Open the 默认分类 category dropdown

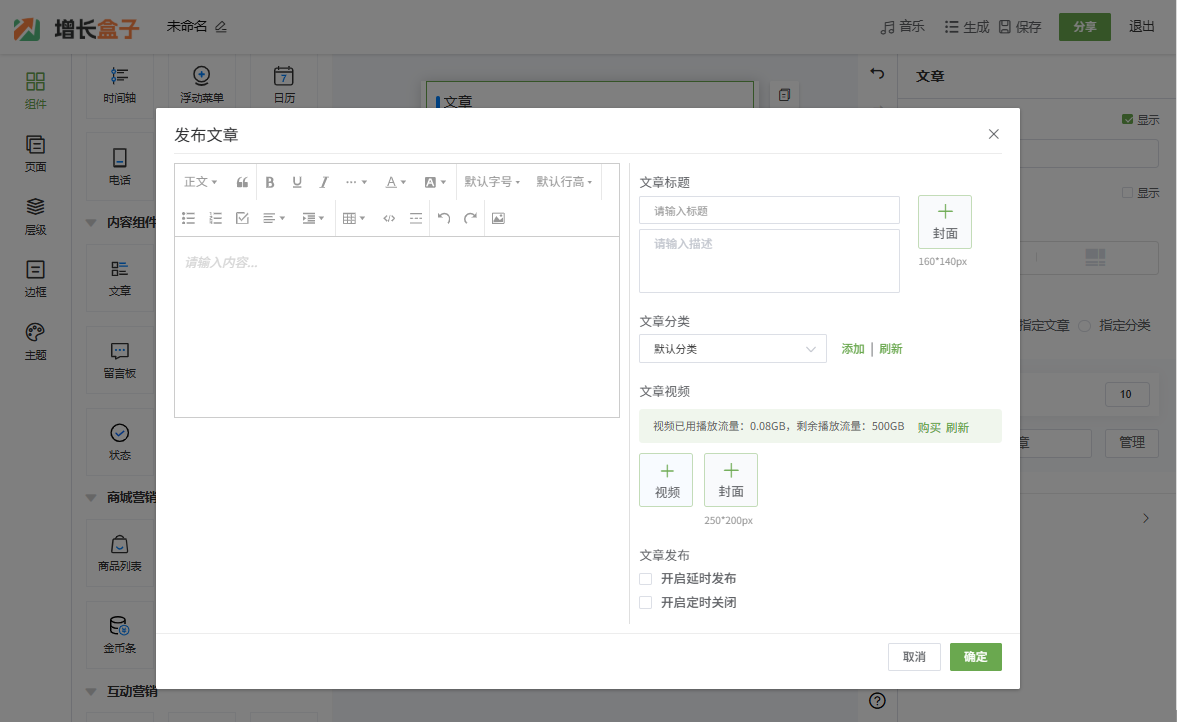tap(732, 349)
